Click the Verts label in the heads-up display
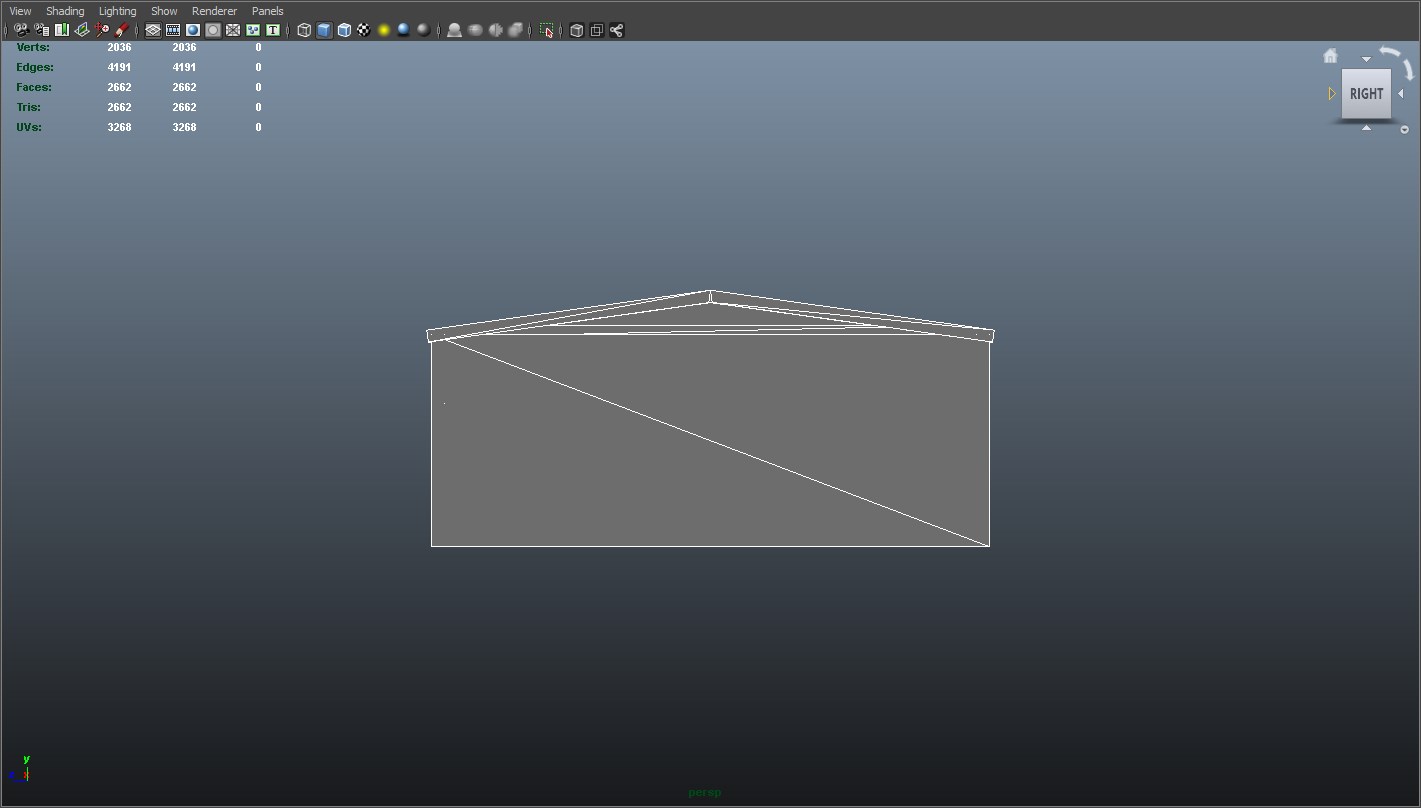This screenshot has height=808, width=1421. [x=33, y=47]
